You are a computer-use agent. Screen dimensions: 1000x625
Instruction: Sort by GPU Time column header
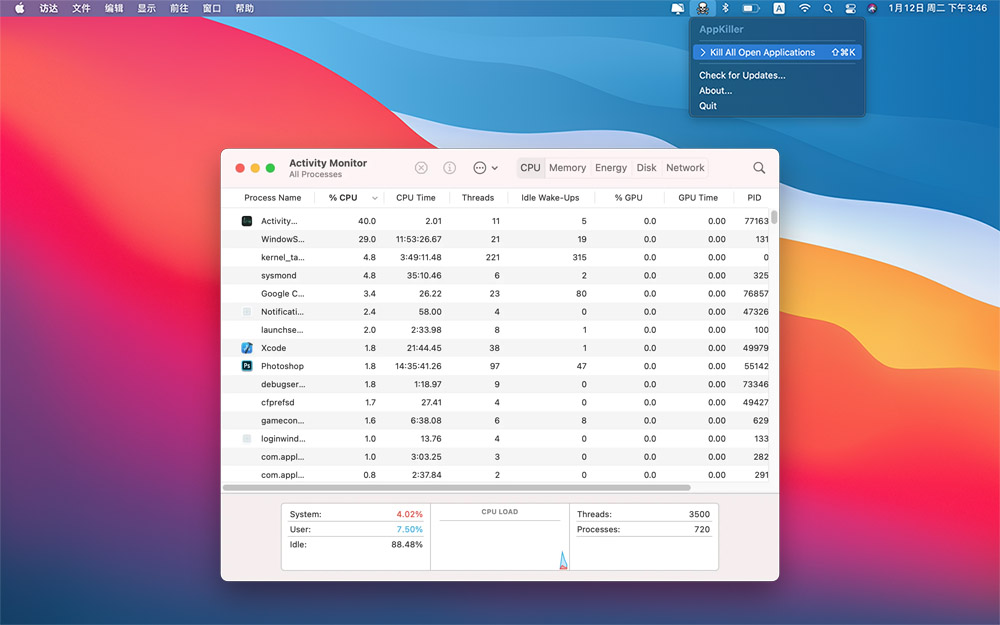click(x=698, y=198)
